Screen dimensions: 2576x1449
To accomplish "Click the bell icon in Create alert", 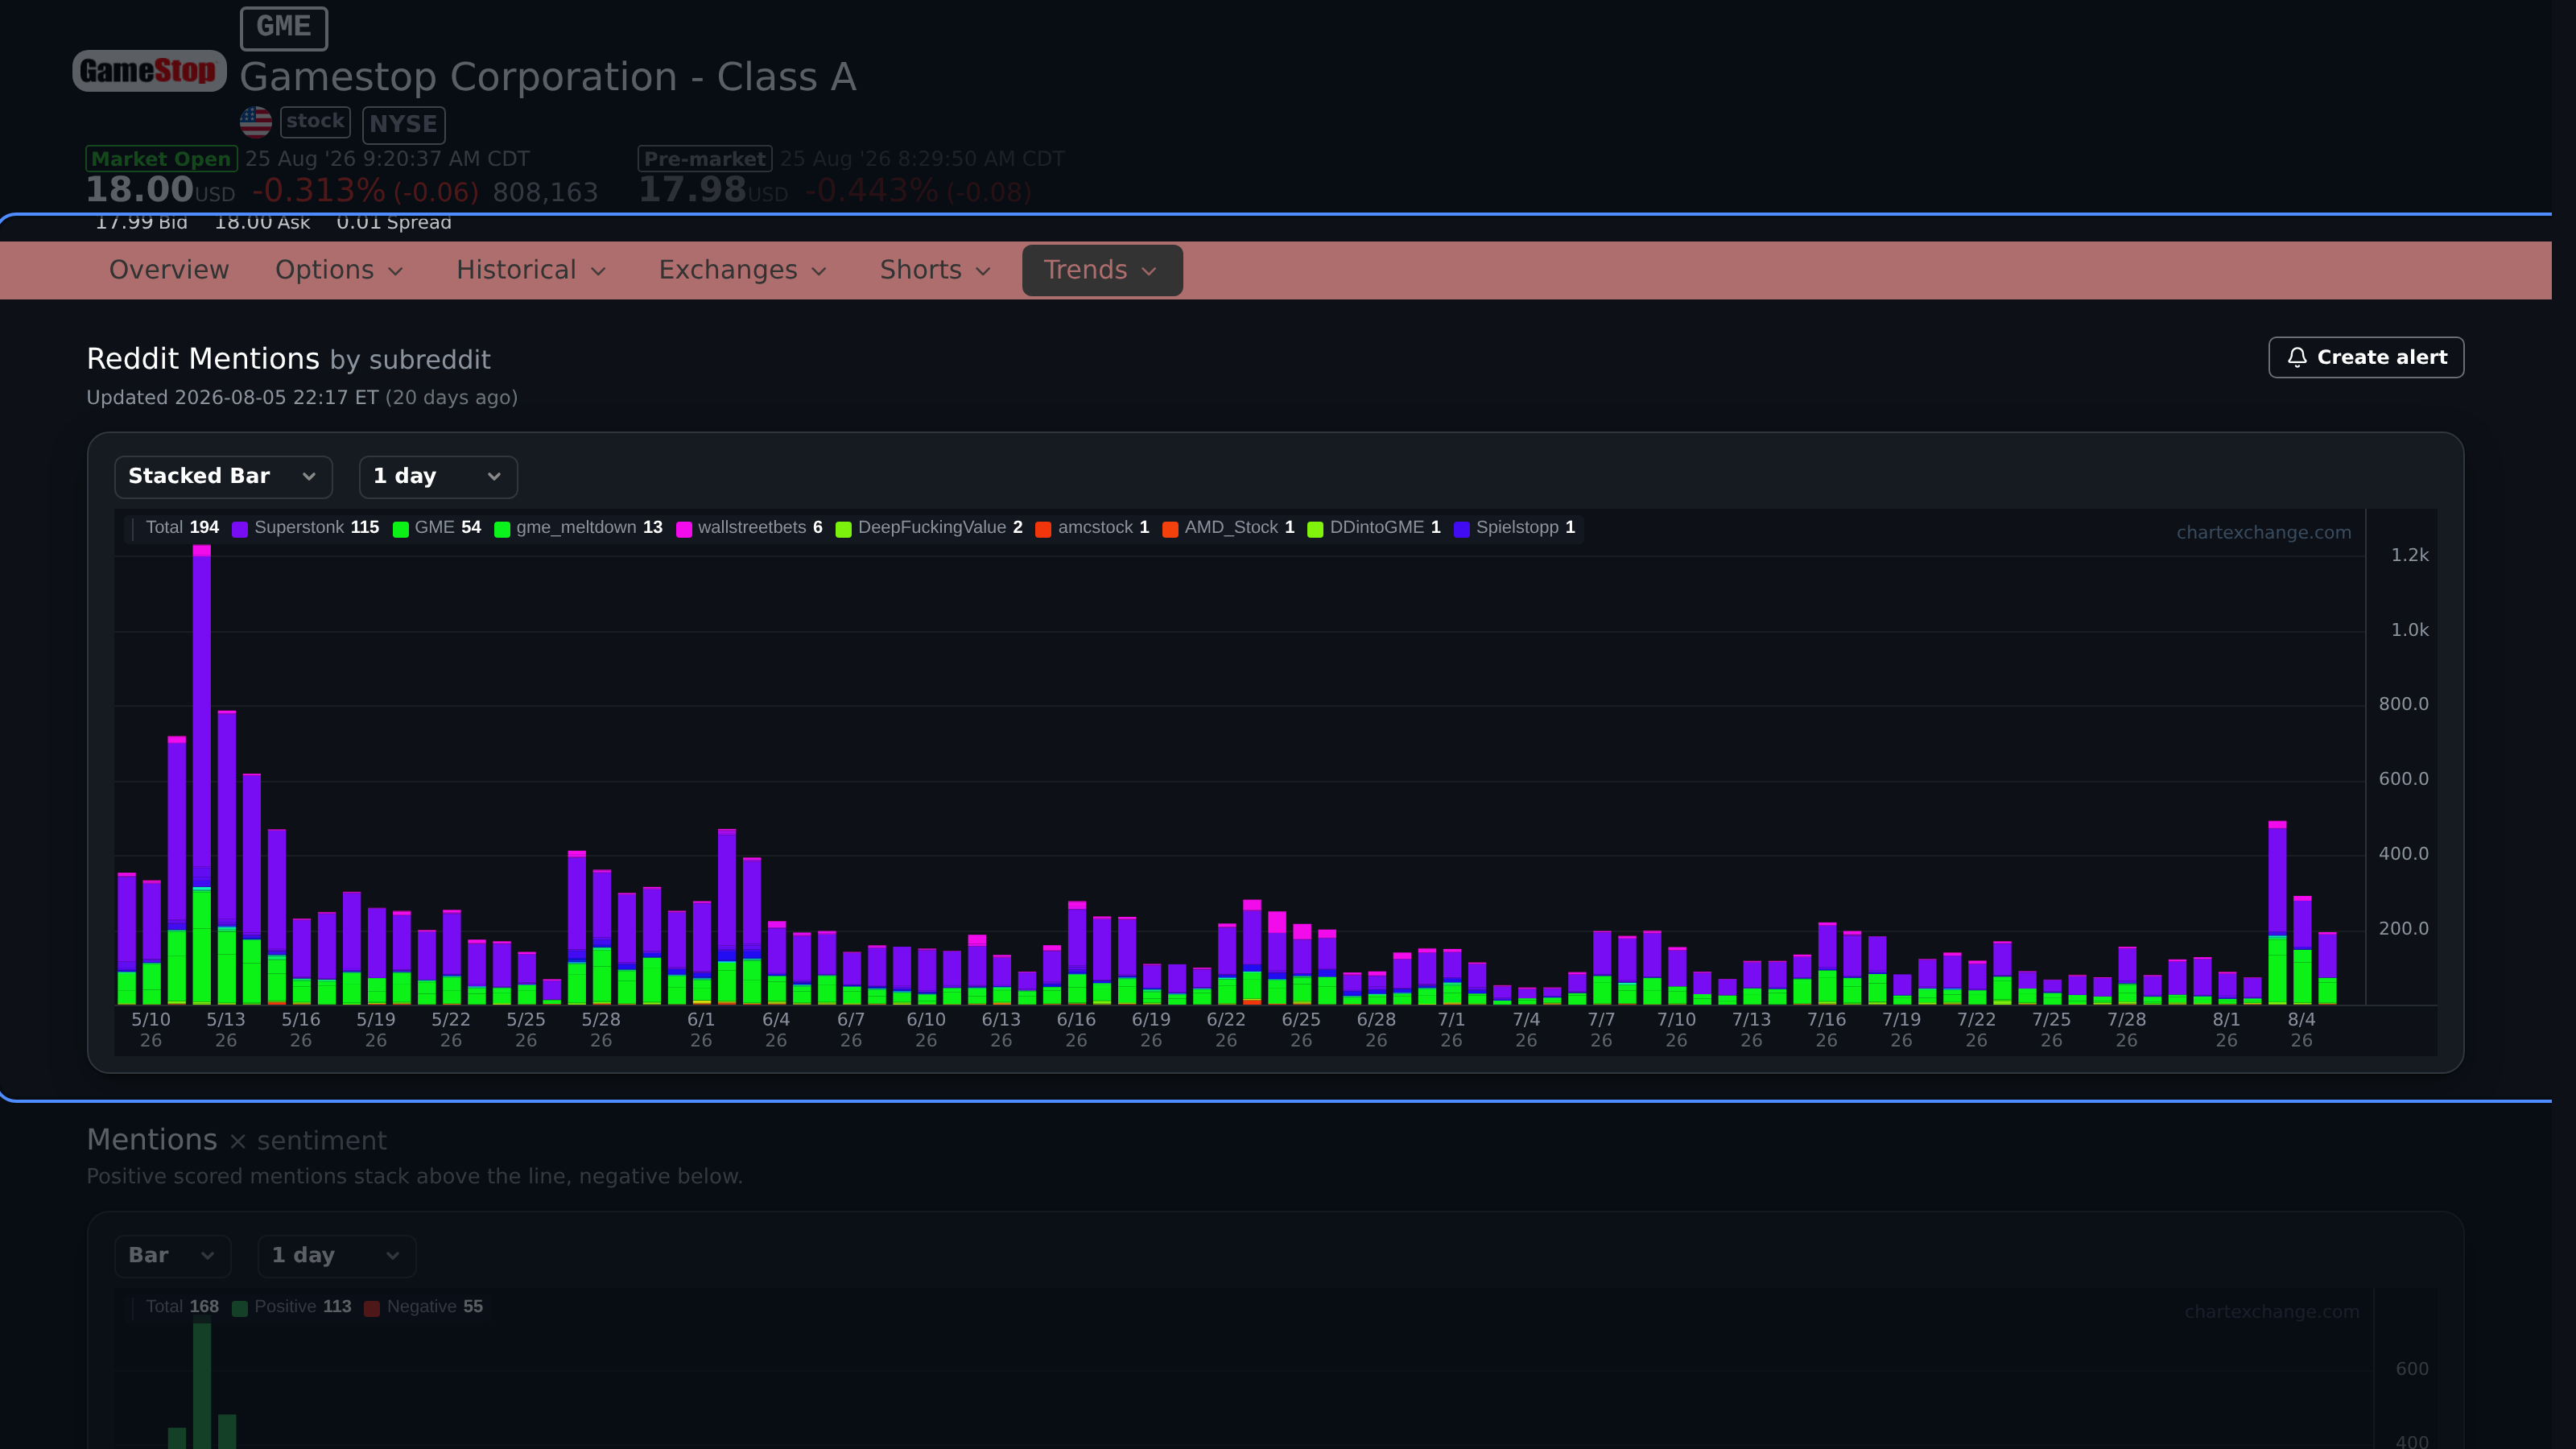I will point(2297,357).
